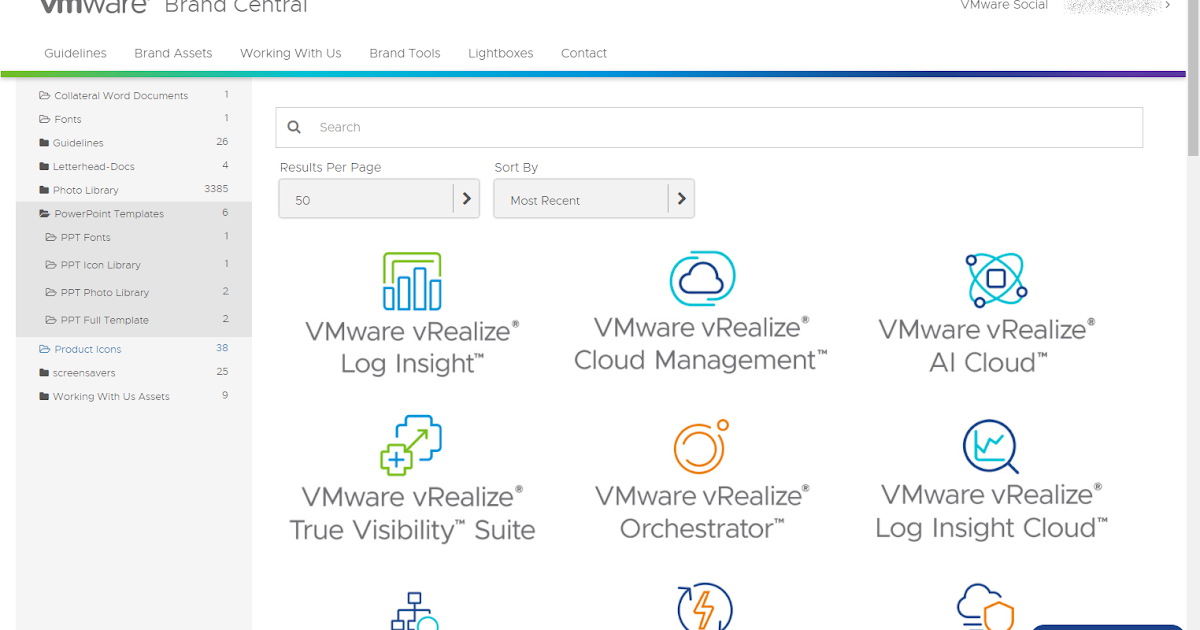Open the vRealize Orchestrator orange circle icon
Viewport: 1200px width, 630px height.
(x=701, y=446)
